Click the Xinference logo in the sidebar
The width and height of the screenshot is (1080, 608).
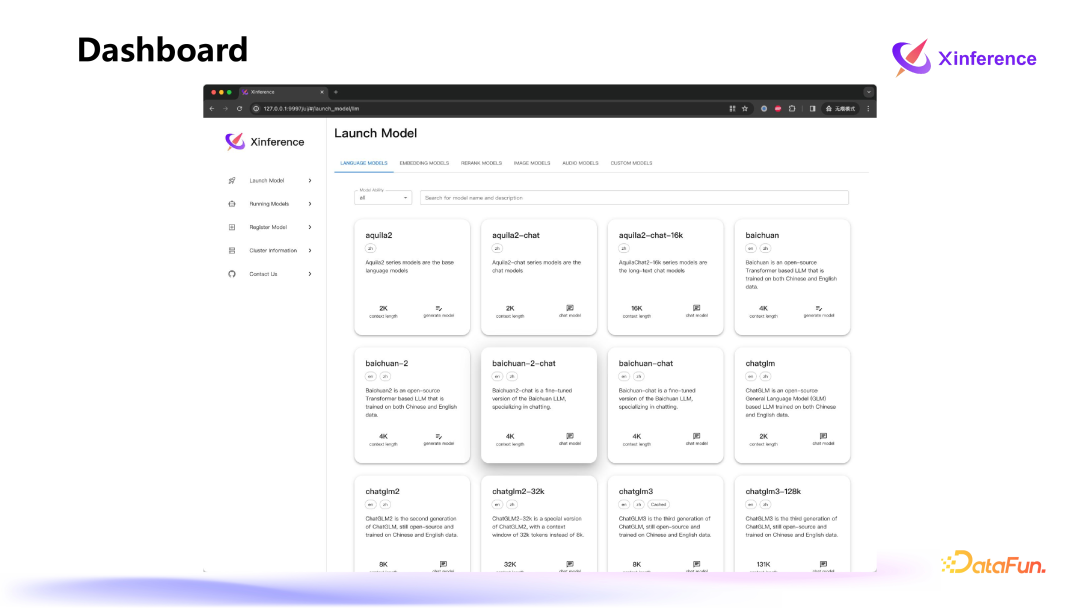pos(235,141)
